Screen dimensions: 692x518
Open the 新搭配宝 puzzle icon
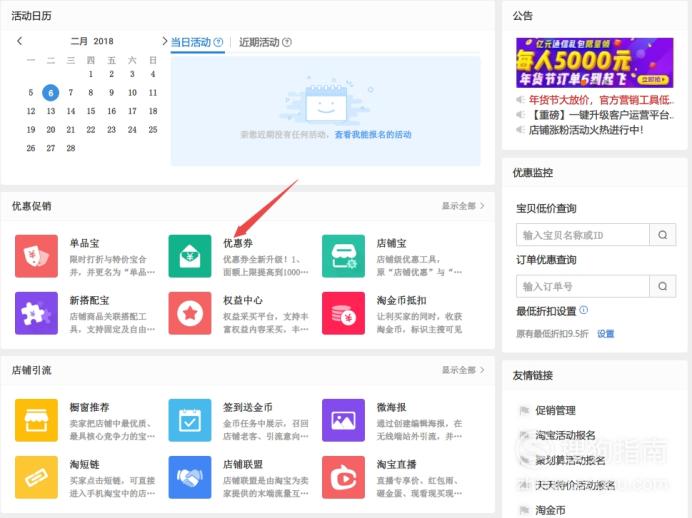tap(36, 313)
